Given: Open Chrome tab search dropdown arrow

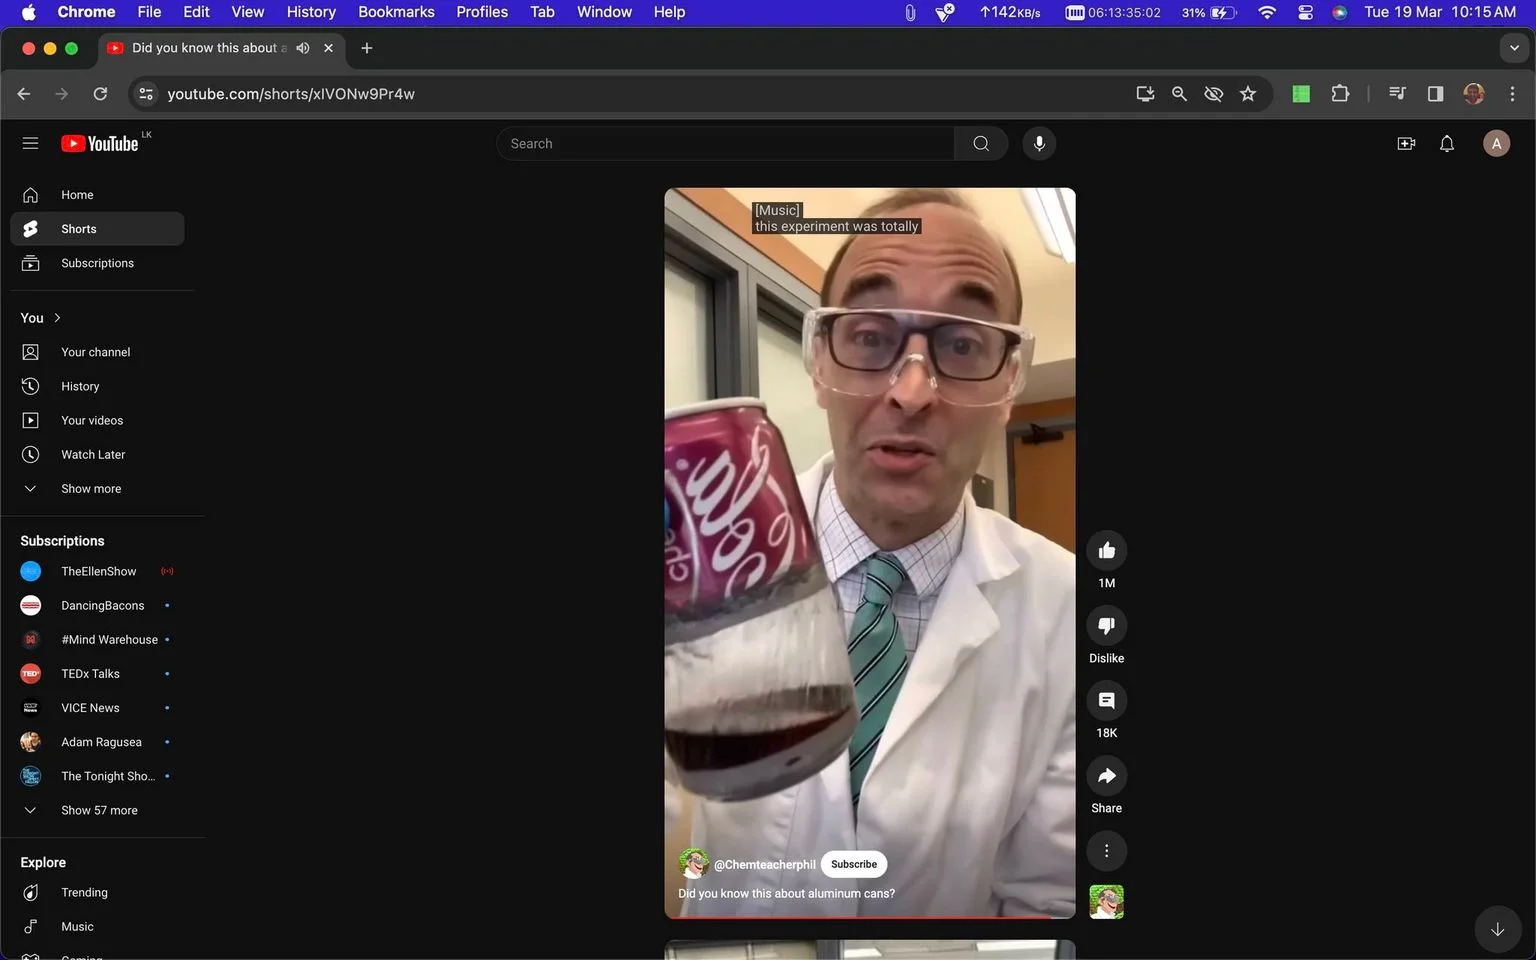Looking at the screenshot, I should (1514, 48).
